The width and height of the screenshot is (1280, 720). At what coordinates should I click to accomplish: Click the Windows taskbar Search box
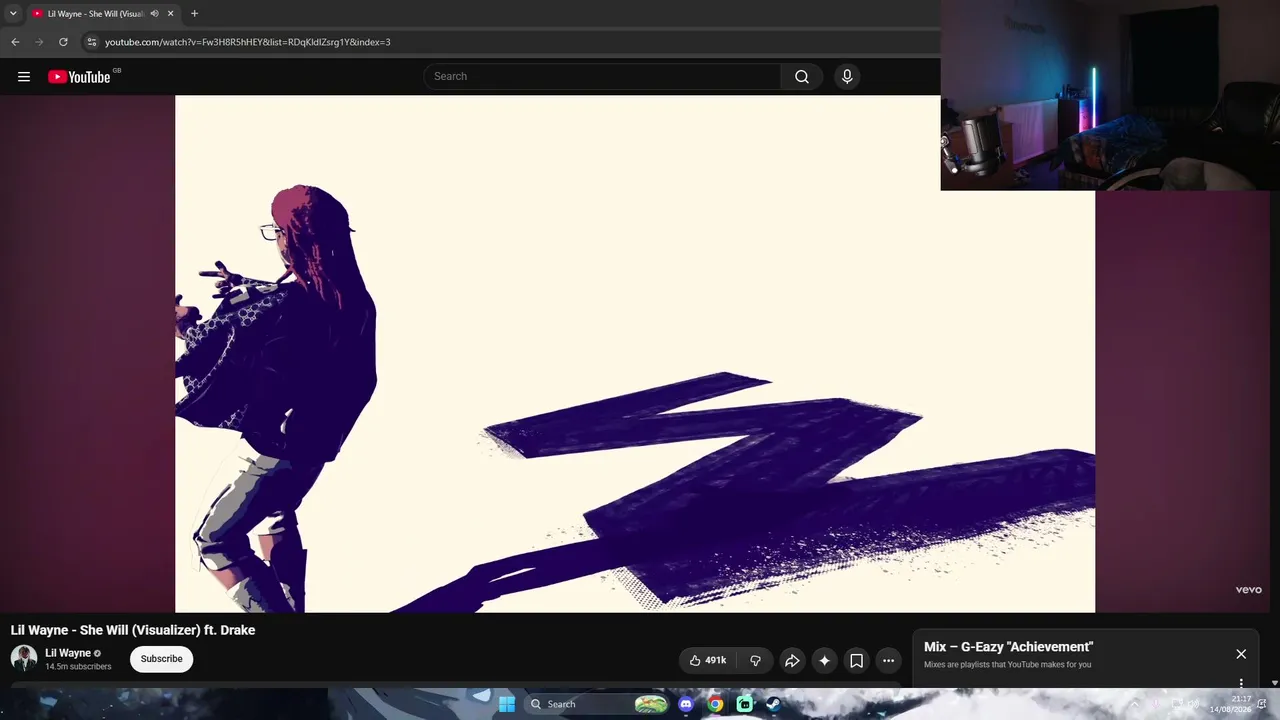click(597, 704)
